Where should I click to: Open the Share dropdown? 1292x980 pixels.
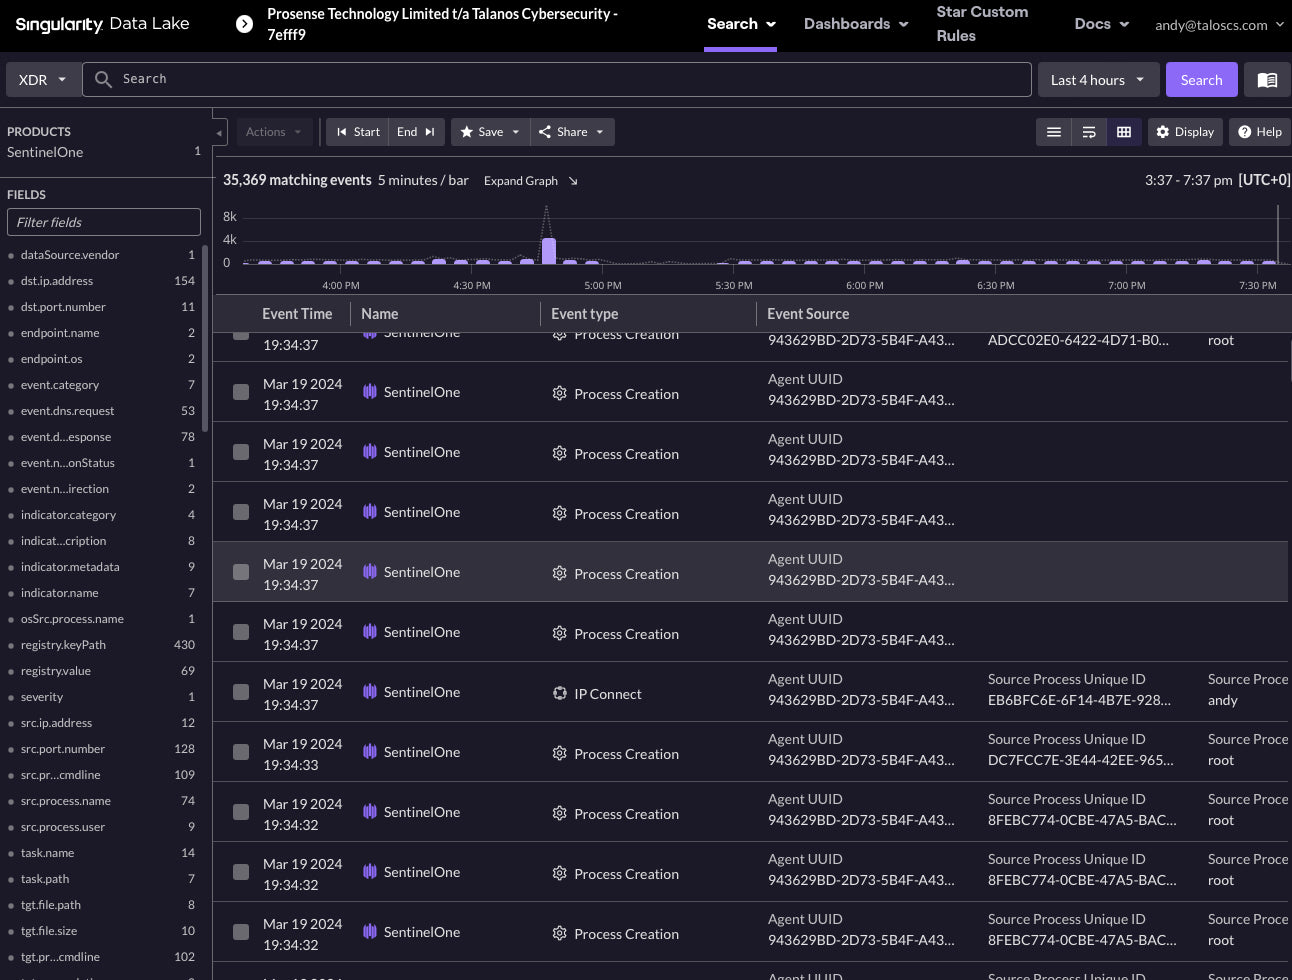(x=572, y=132)
